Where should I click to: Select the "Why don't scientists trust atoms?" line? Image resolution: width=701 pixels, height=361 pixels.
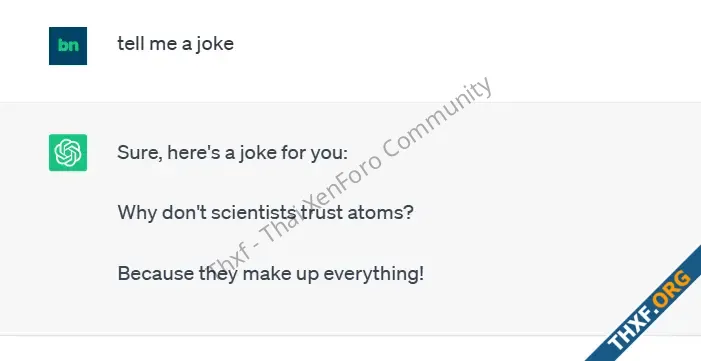266,212
